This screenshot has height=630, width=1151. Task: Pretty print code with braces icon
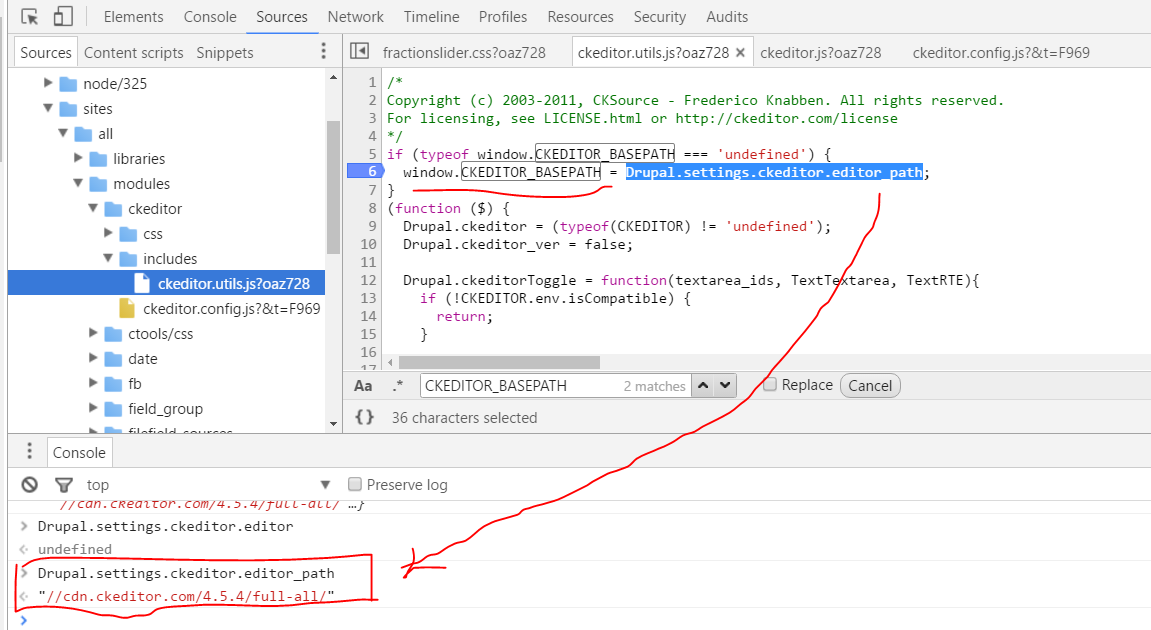[x=365, y=418]
